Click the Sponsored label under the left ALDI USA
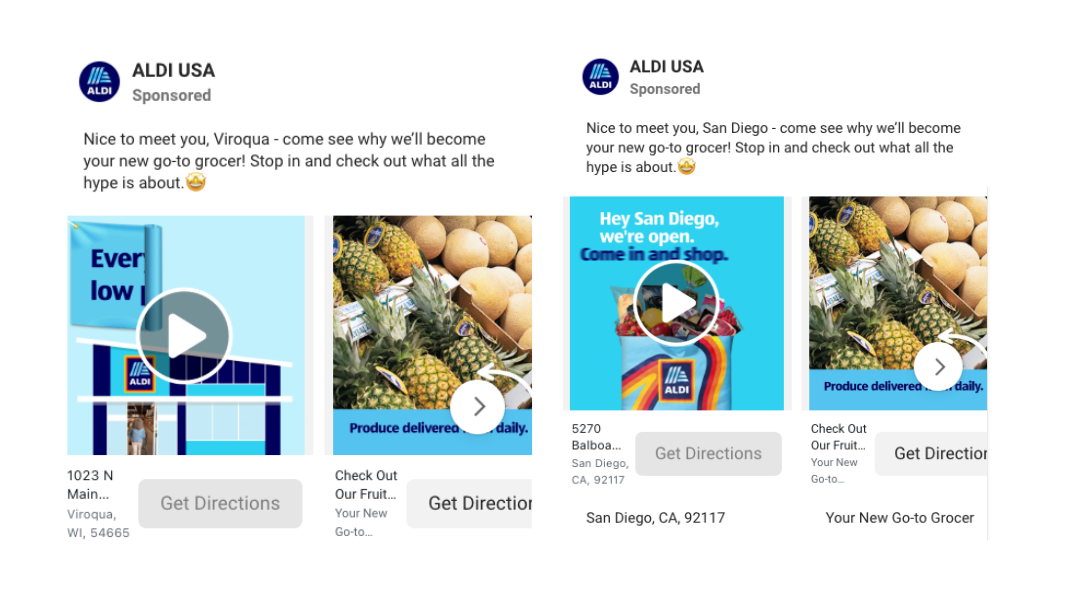This screenshot has width=1080, height=600. pos(172,95)
